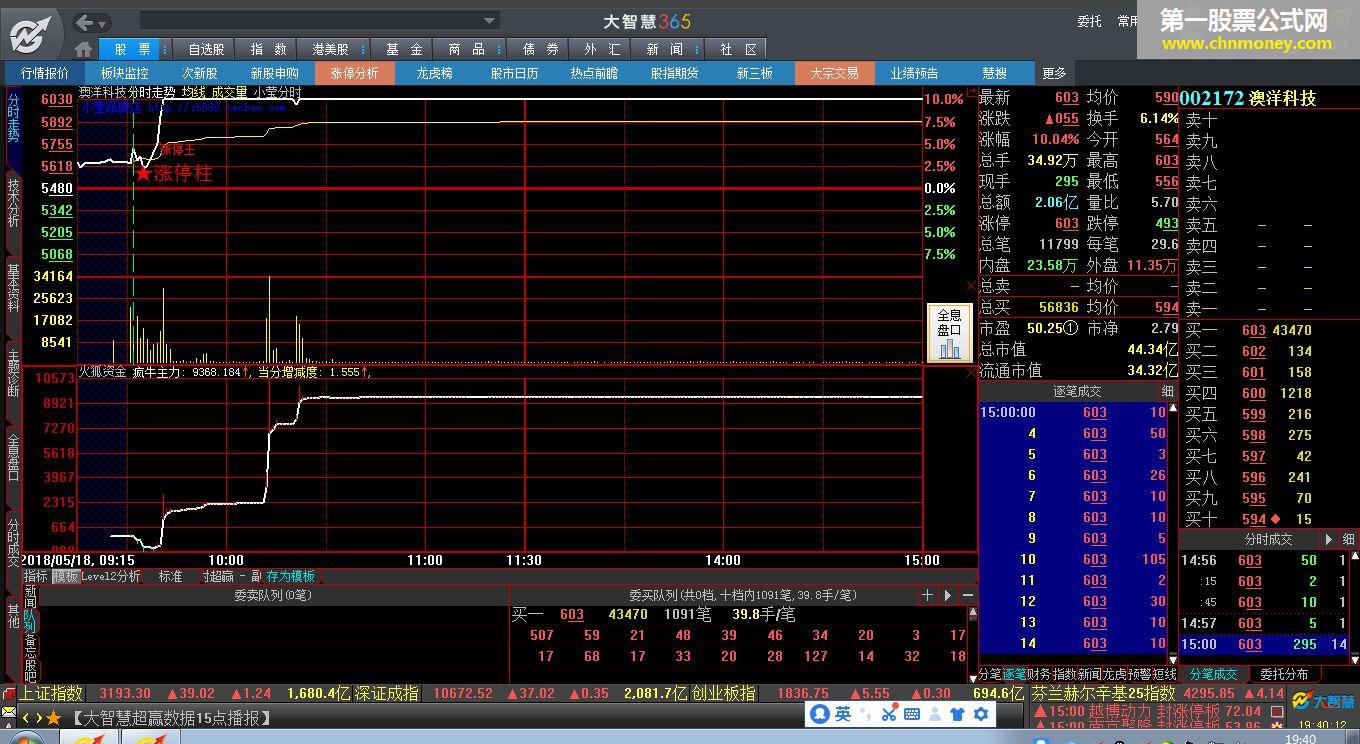The height and width of the screenshot is (744, 1360).
Task: Click the arrow button in 分时成交 header
Action: pos(1329,539)
